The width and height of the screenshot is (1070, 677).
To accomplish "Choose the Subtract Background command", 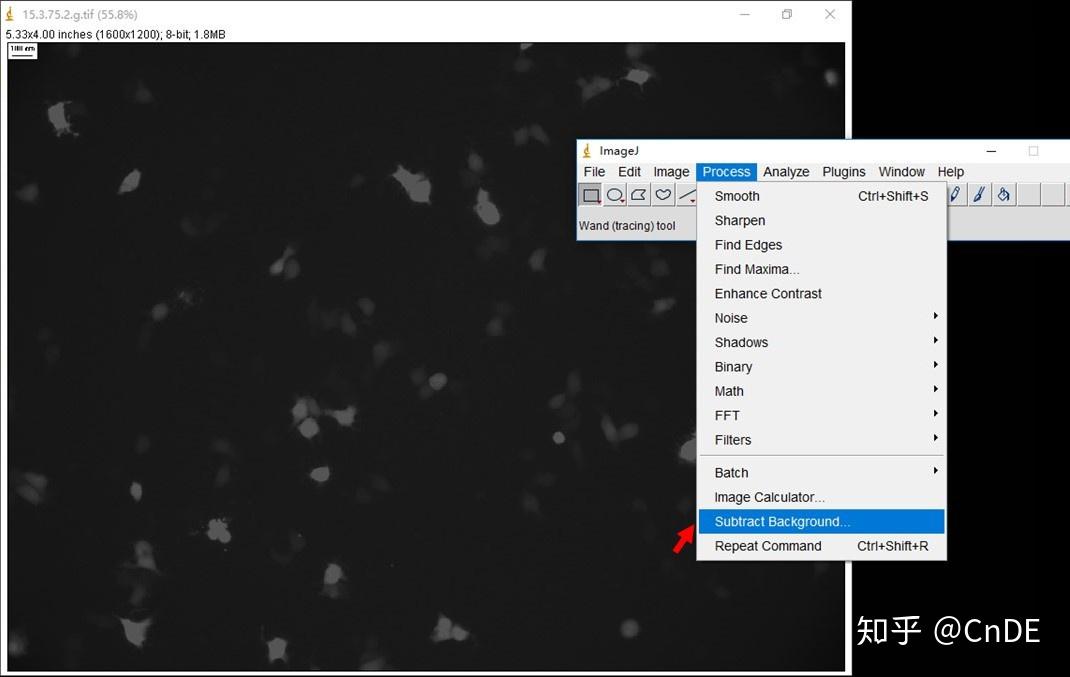I will coord(780,521).
